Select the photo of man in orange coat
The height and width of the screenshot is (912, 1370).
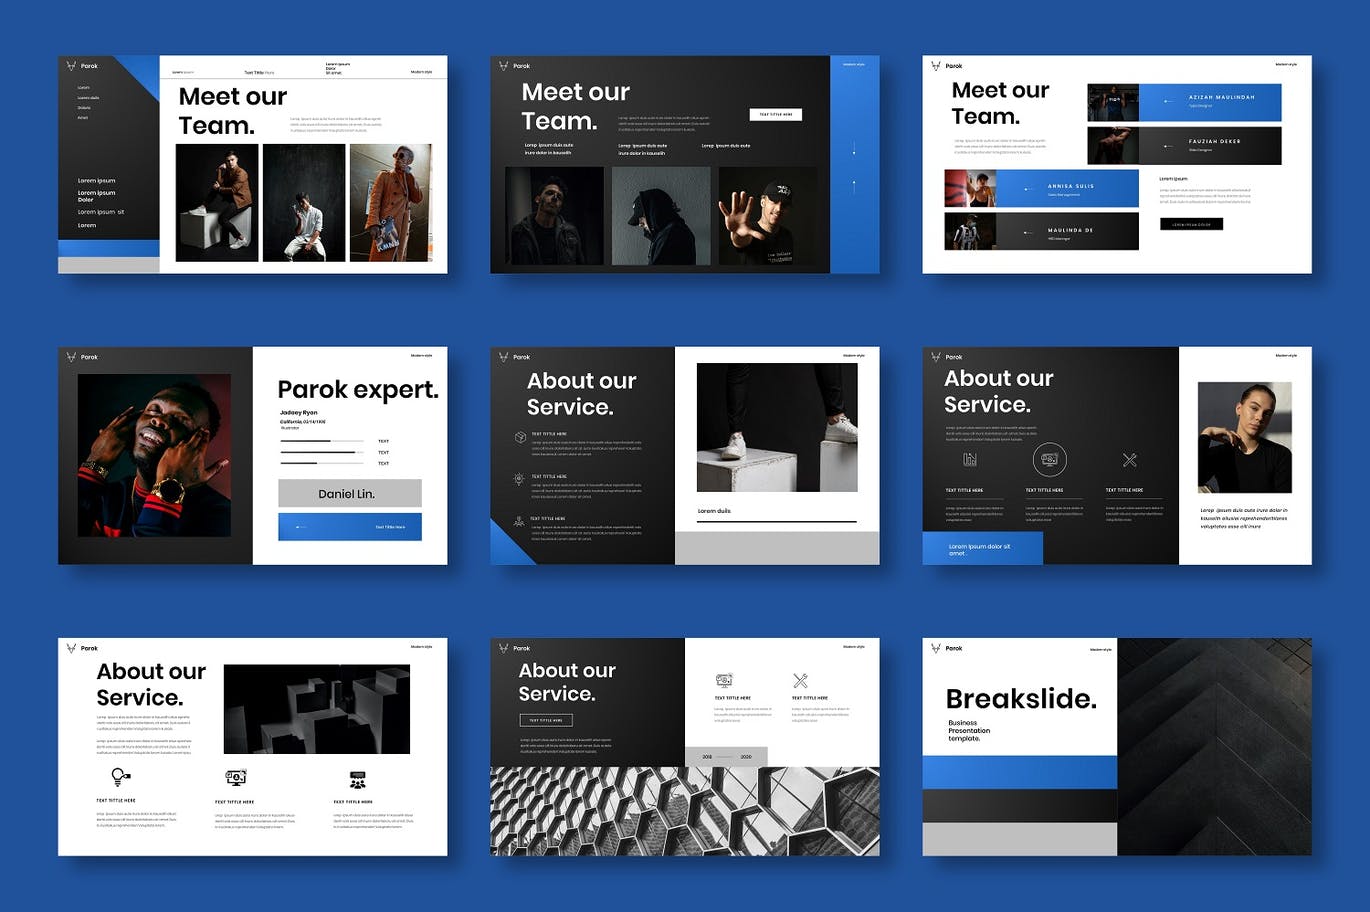[391, 203]
